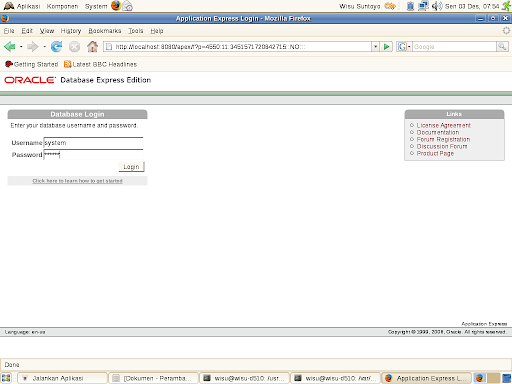Click the network status tray icon
Image resolution: width=512 pixels, height=384 pixels.
coord(423,6)
